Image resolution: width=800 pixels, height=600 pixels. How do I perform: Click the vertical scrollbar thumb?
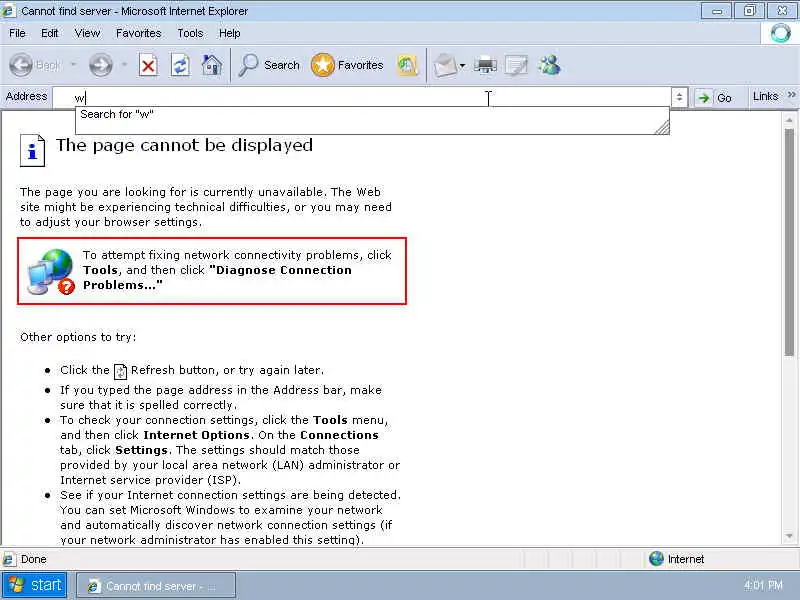789,242
